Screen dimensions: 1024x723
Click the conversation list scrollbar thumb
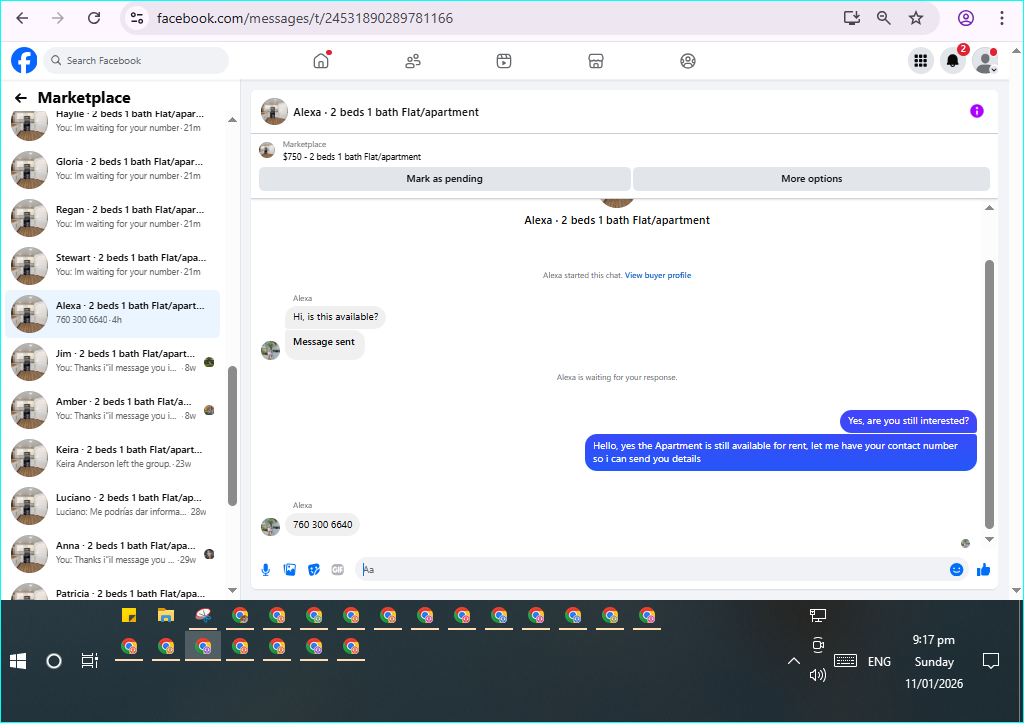[232, 436]
